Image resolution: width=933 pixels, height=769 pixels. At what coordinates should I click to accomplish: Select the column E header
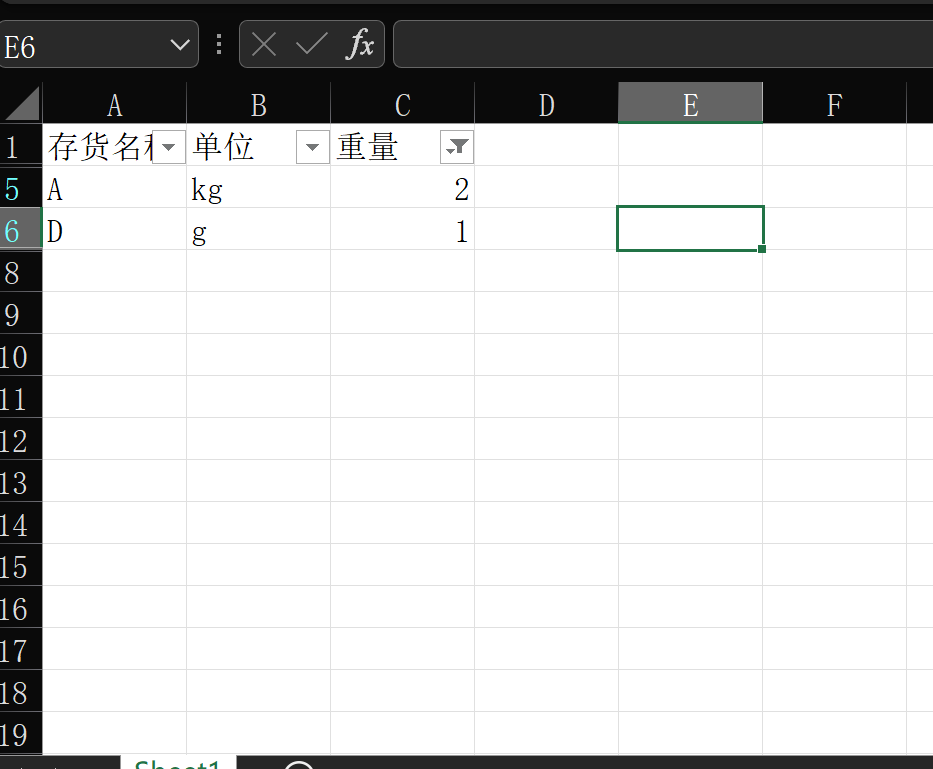click(x=690, y=104)
